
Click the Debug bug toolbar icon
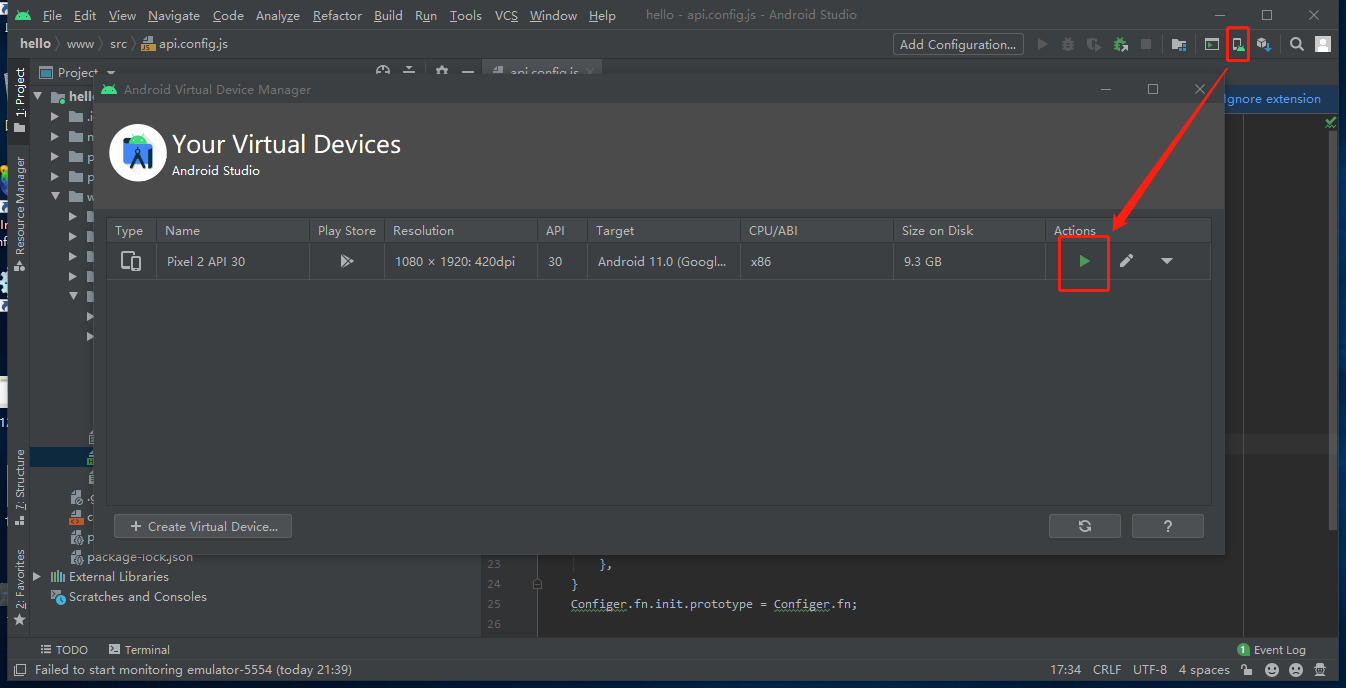pyautogui.click(x=1068, y=44)
